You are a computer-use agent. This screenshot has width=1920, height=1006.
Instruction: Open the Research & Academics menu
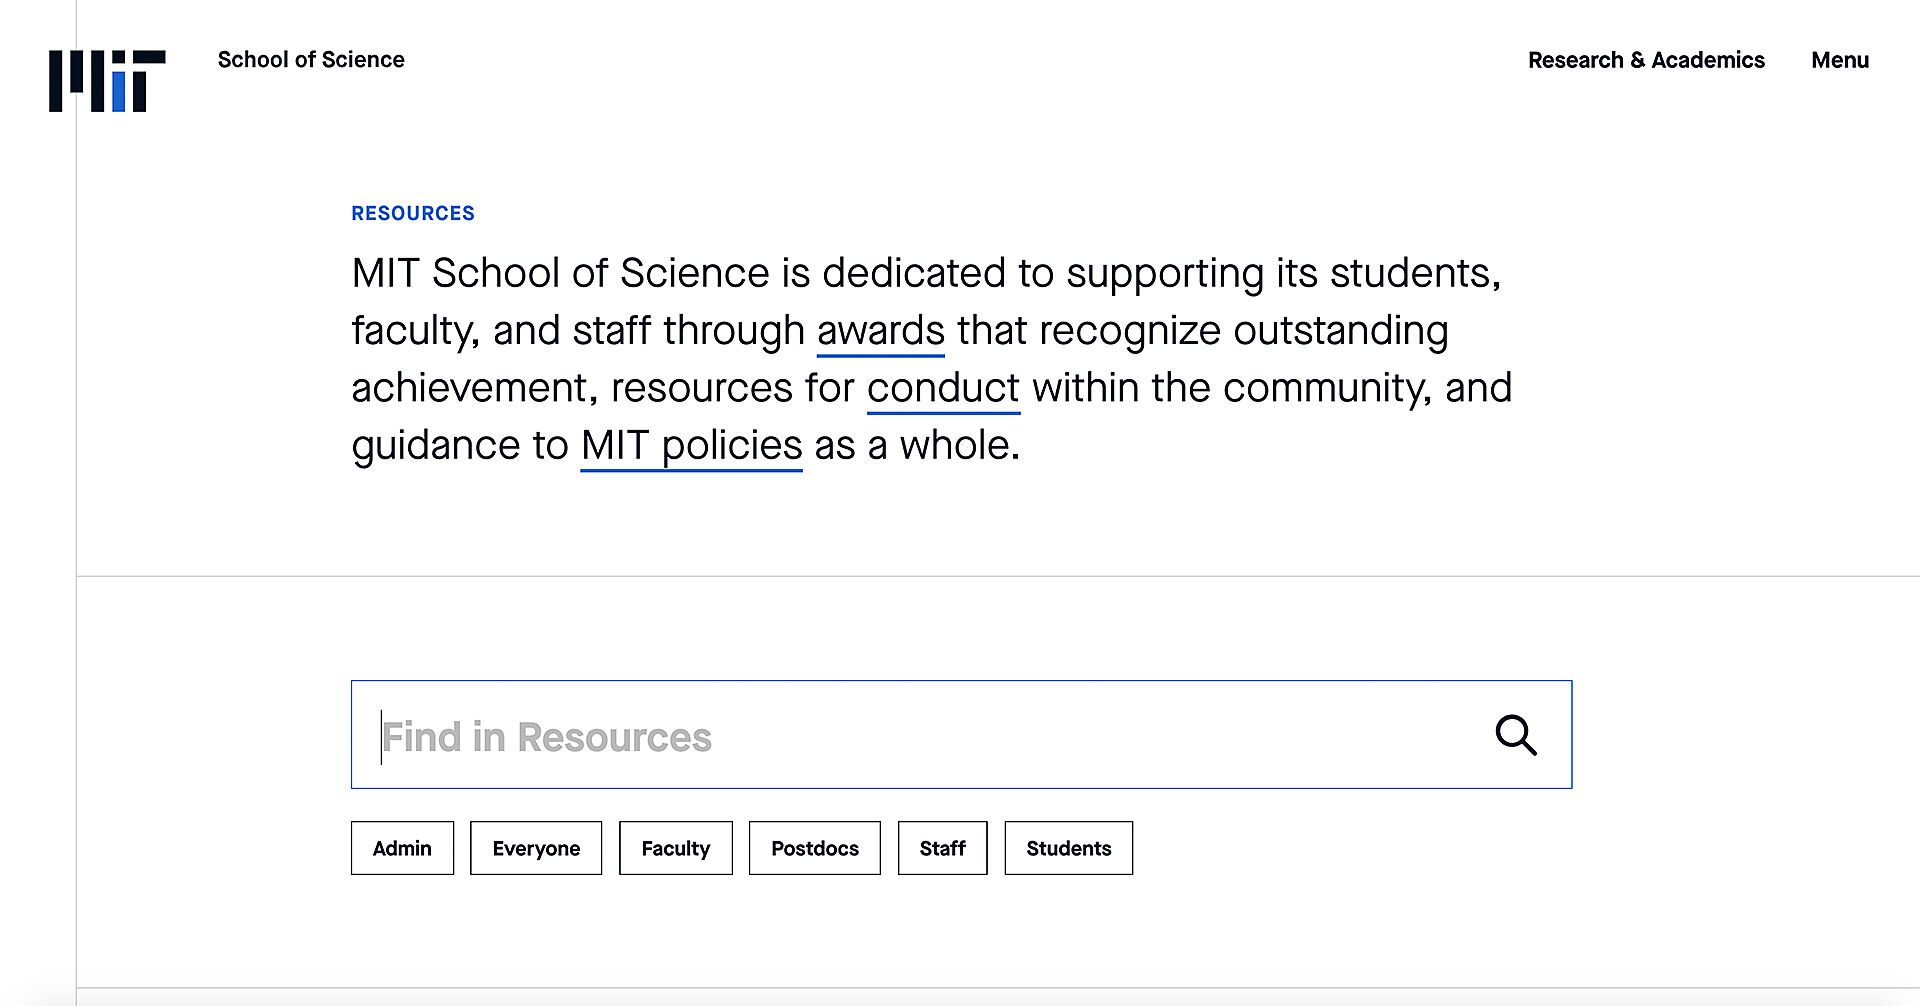pyautogui.click(x=1646, y=60)
